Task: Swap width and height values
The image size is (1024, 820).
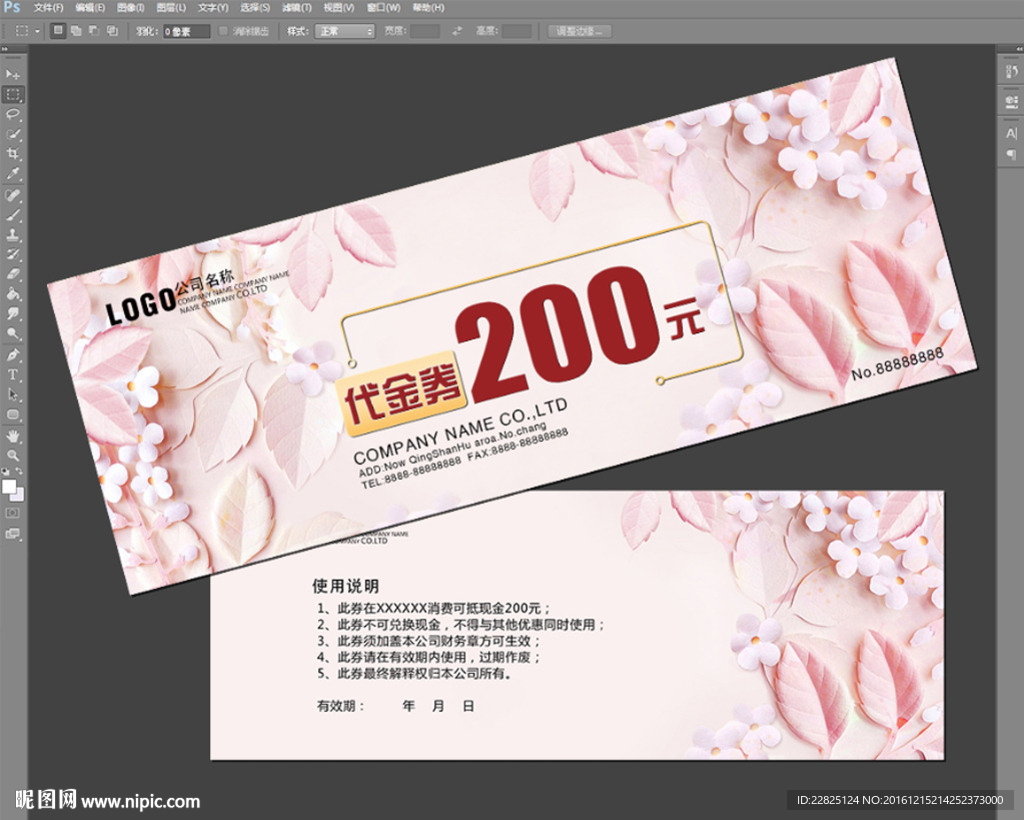Action: (457, 31)
